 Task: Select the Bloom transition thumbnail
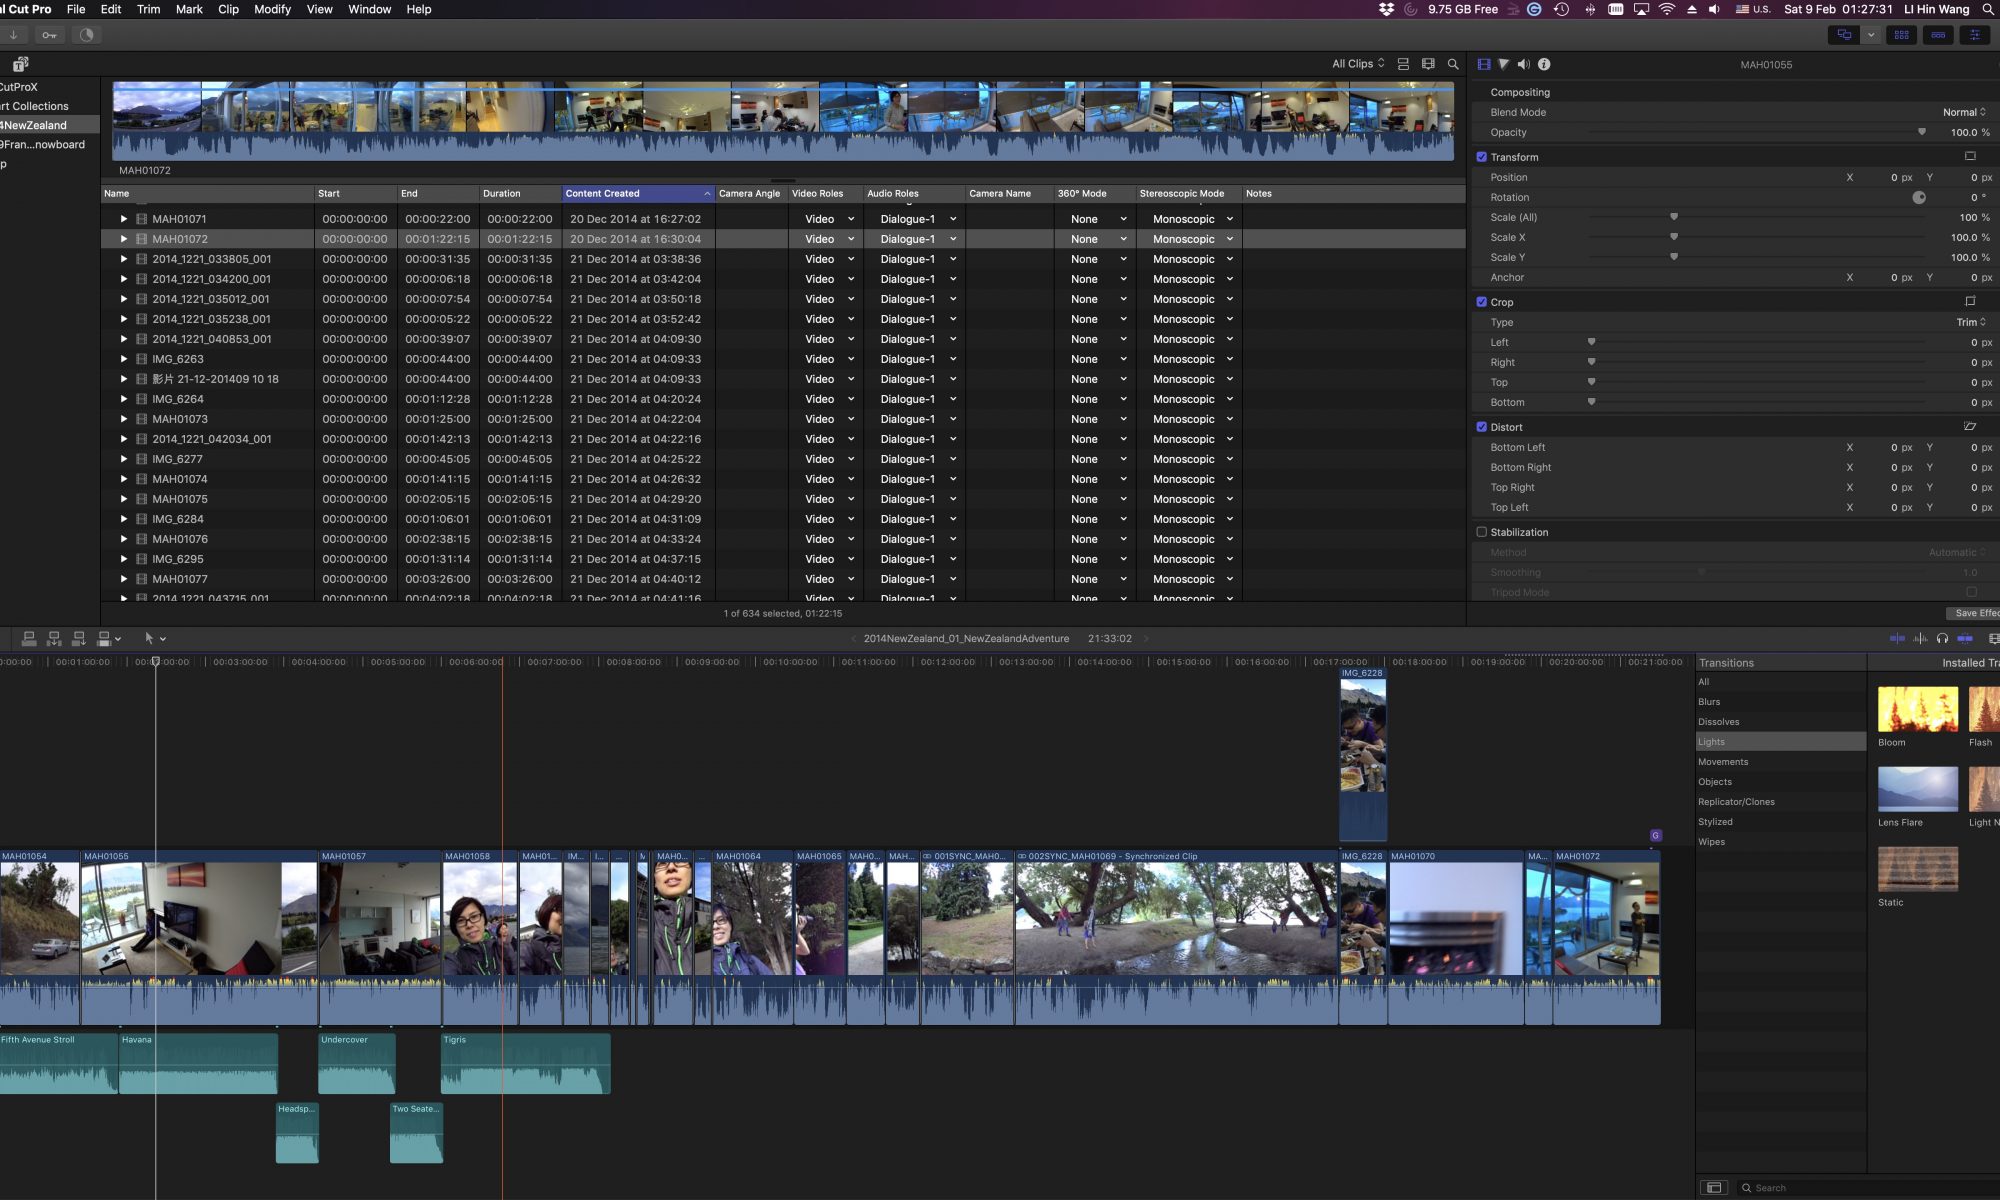coord(1917,710)
